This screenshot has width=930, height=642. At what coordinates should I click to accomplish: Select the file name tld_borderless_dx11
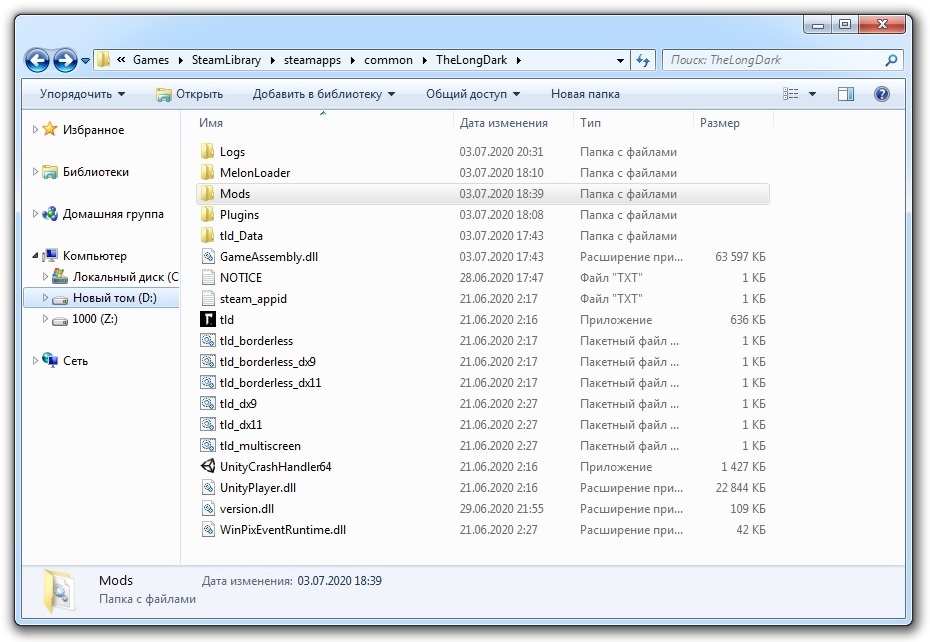(270, 383)
